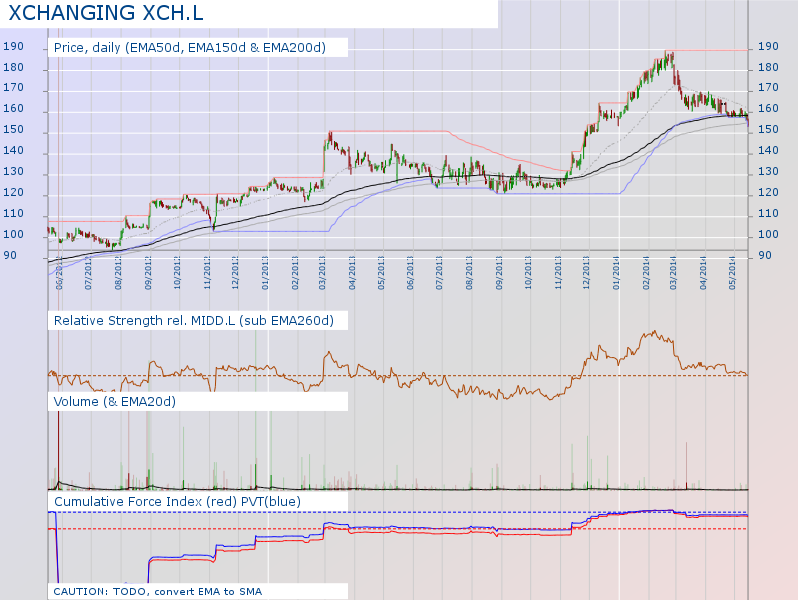Click the 160 value on the right price axis
This screenshot has height=600, width=798.
point(768,108)
